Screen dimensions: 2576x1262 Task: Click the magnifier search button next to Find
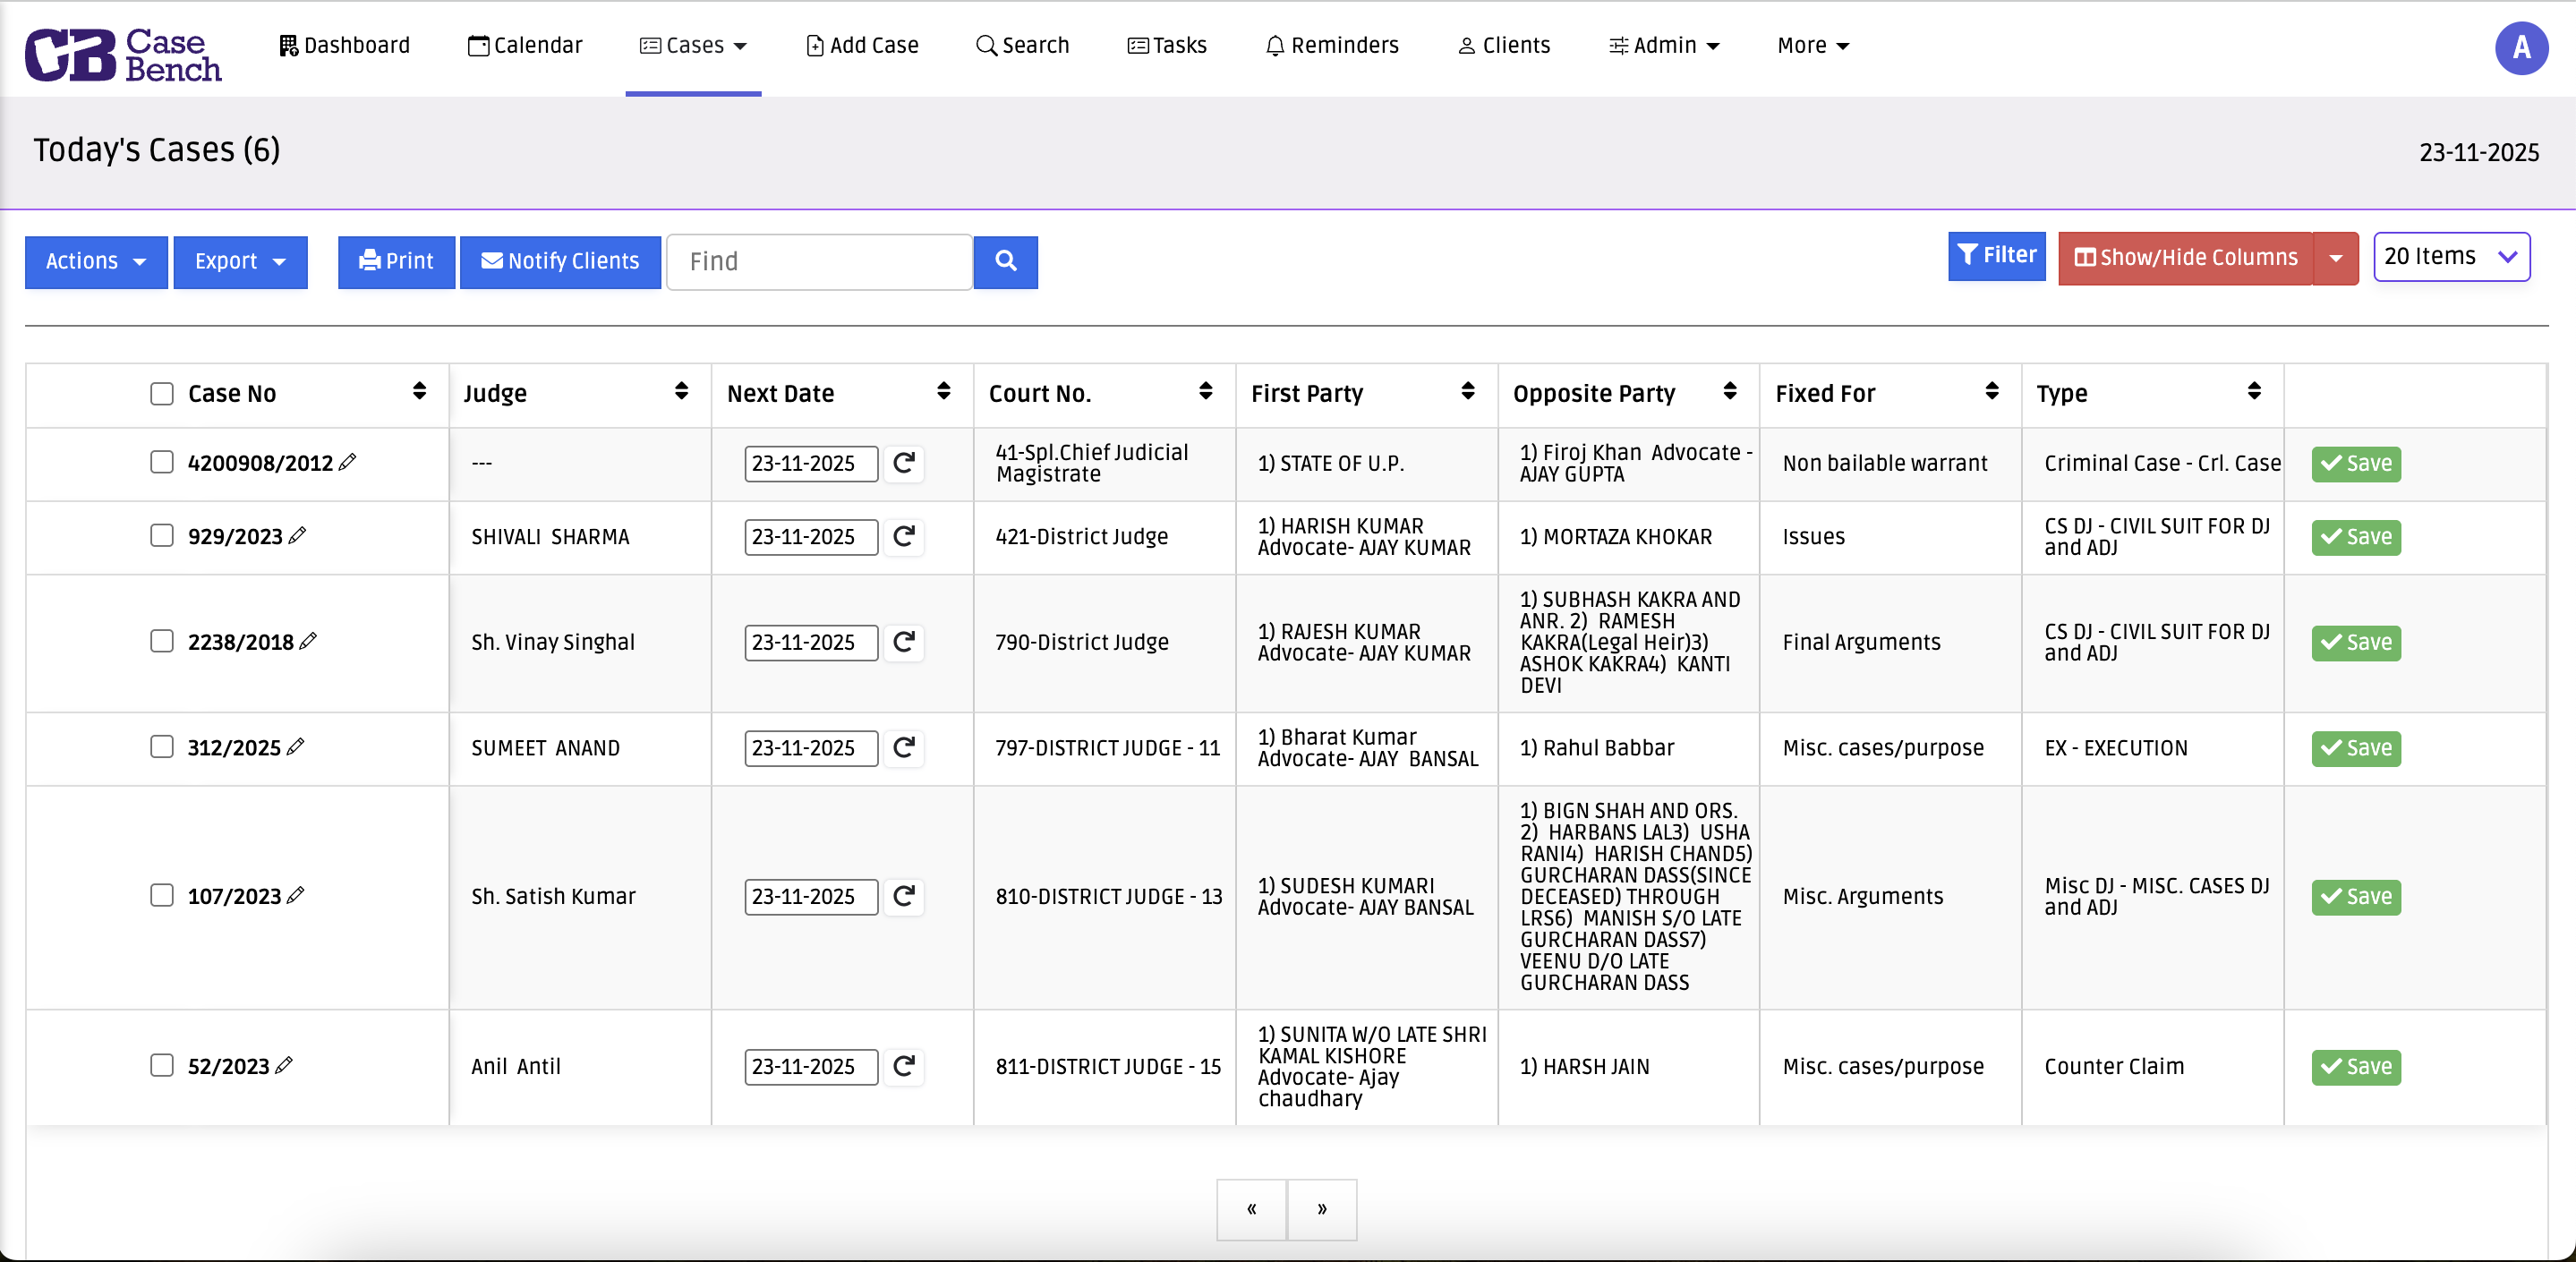pyautogui.click(x=1005, y=261)
